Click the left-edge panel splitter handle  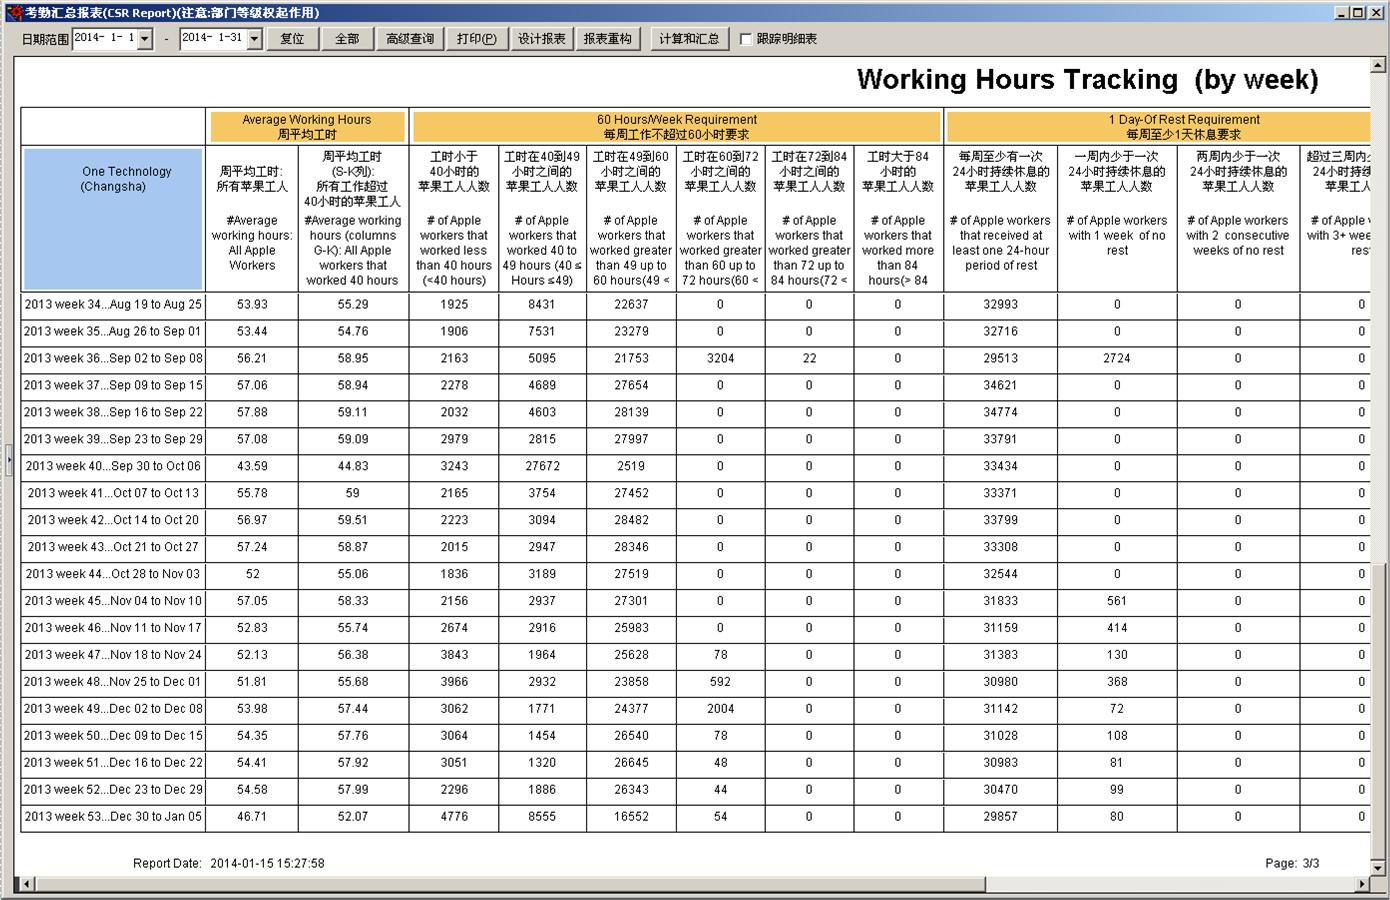pyautogui.click(x=9, y=460)
